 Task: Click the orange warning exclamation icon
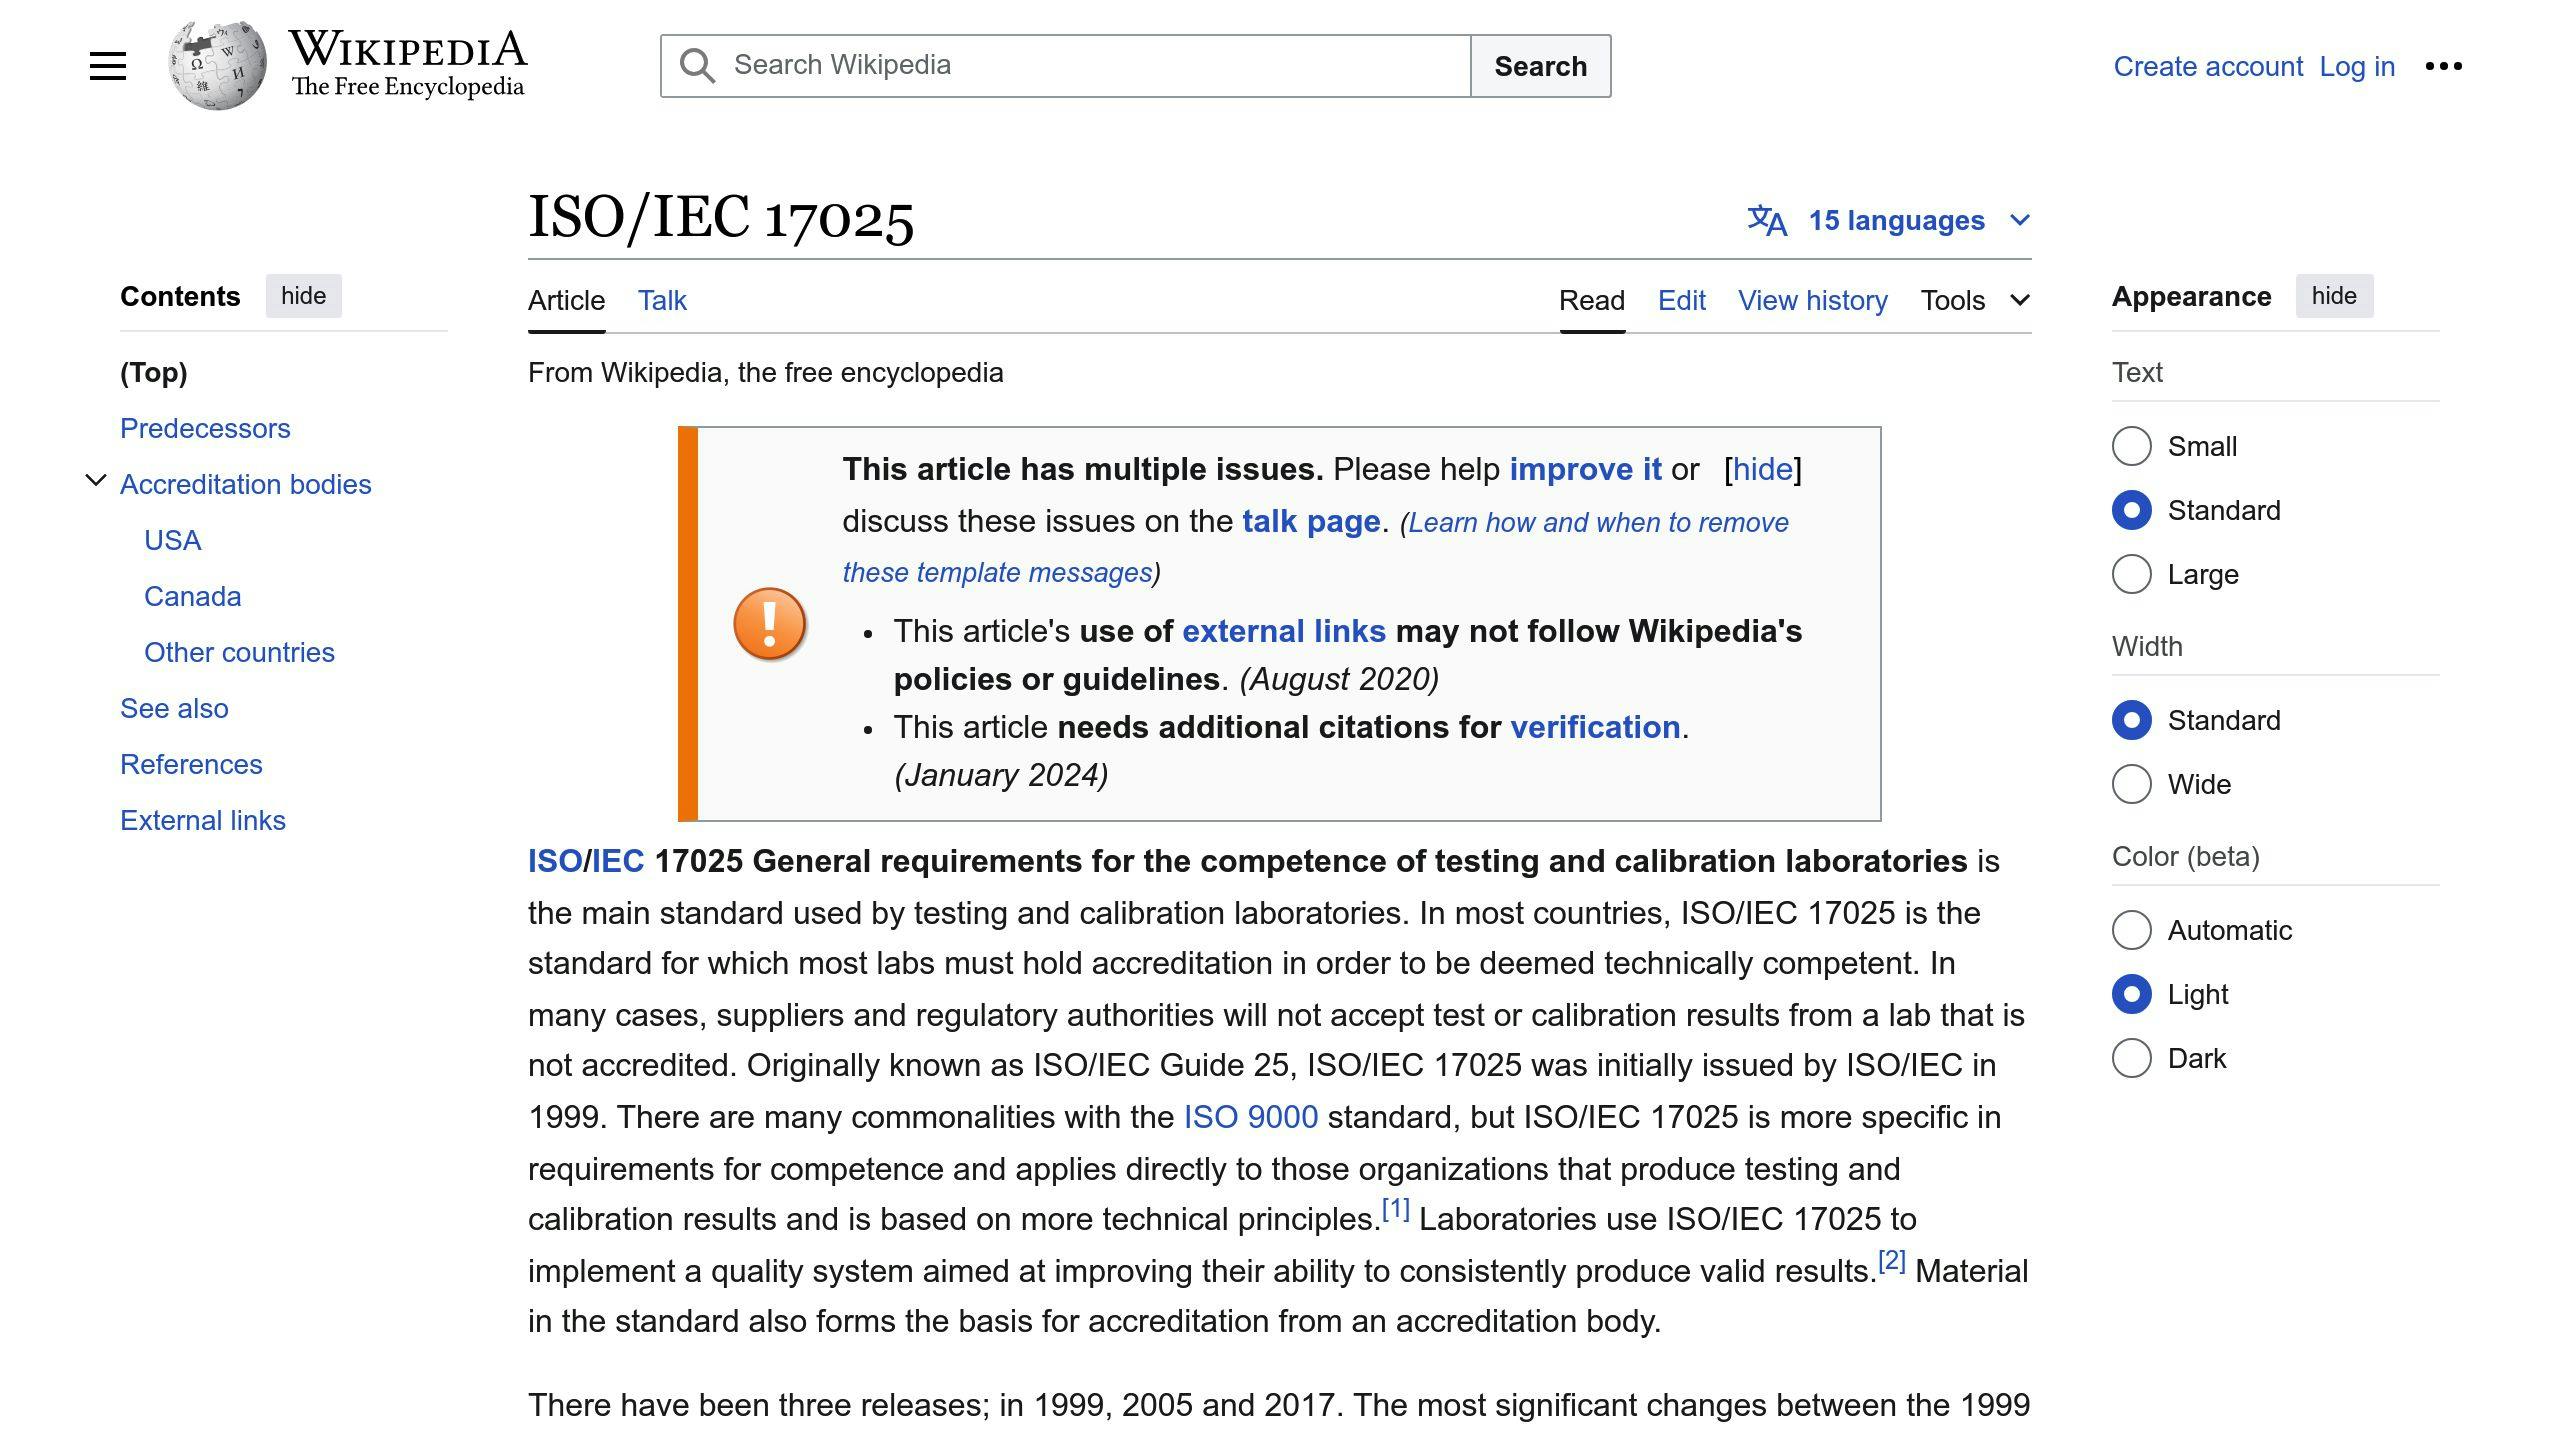(770, 624)
